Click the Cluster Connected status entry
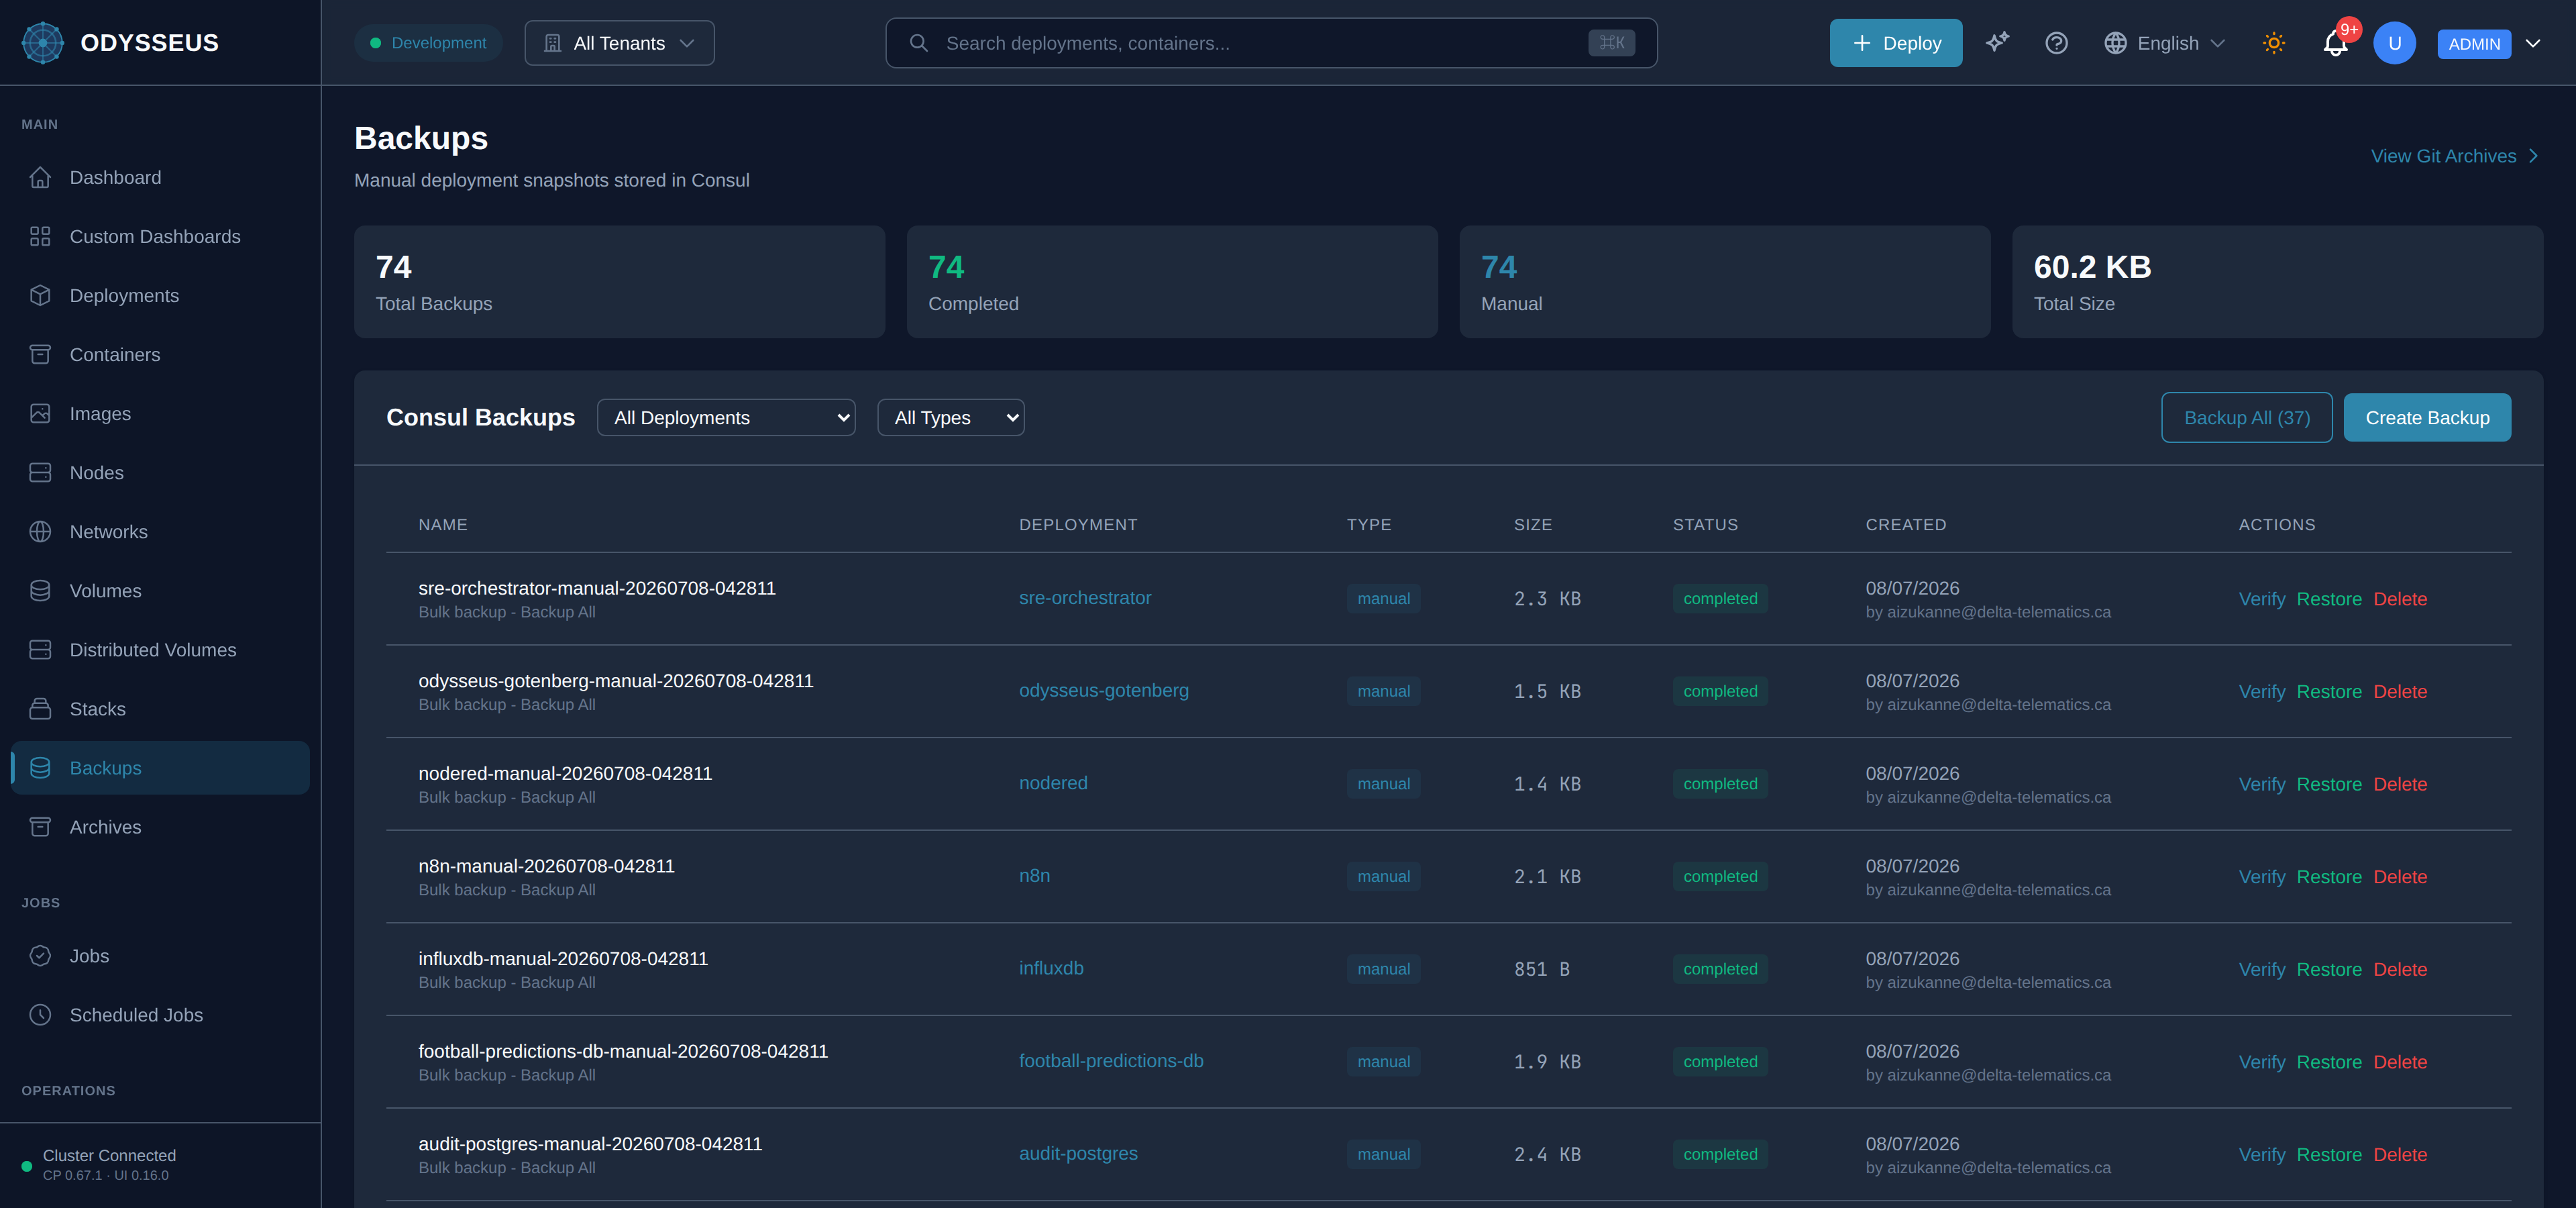Image resolution: width=2576 pixels, height=1208 pixels. coord(100,1164)
